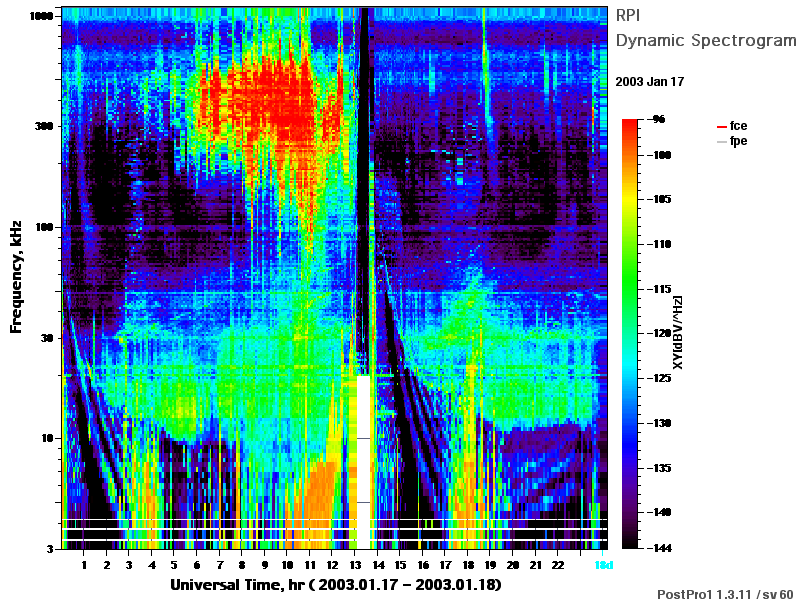
Task: Click the Universal Time axis title
Action: 336,585
